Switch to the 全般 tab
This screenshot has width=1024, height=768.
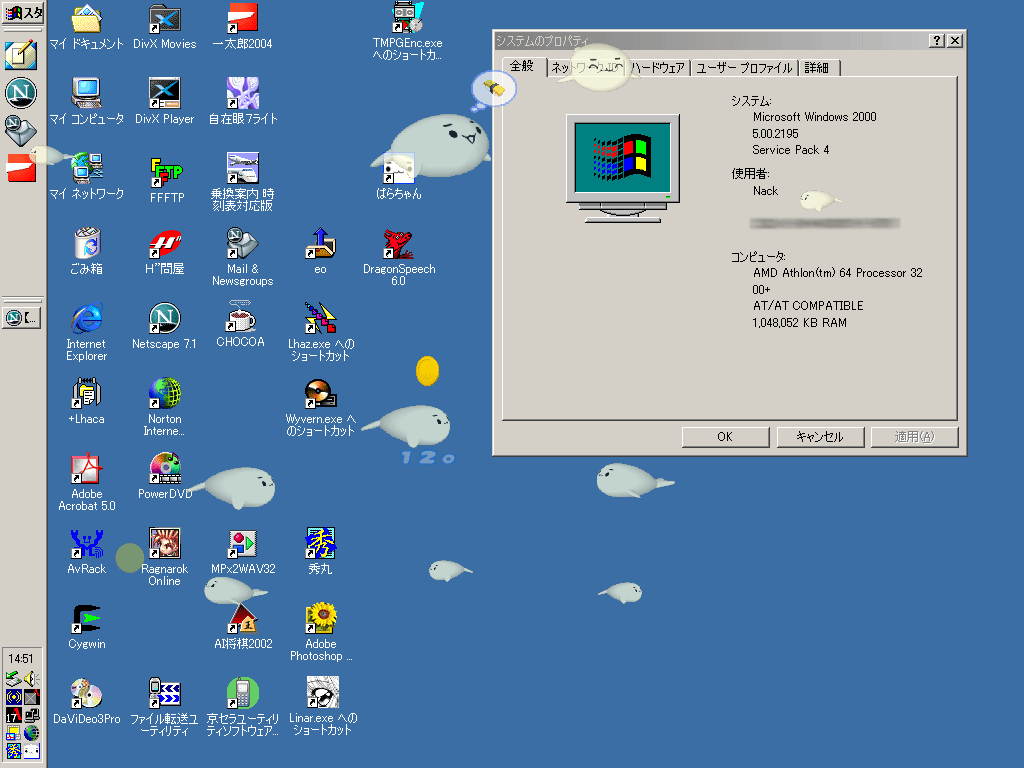coord(522,66)
